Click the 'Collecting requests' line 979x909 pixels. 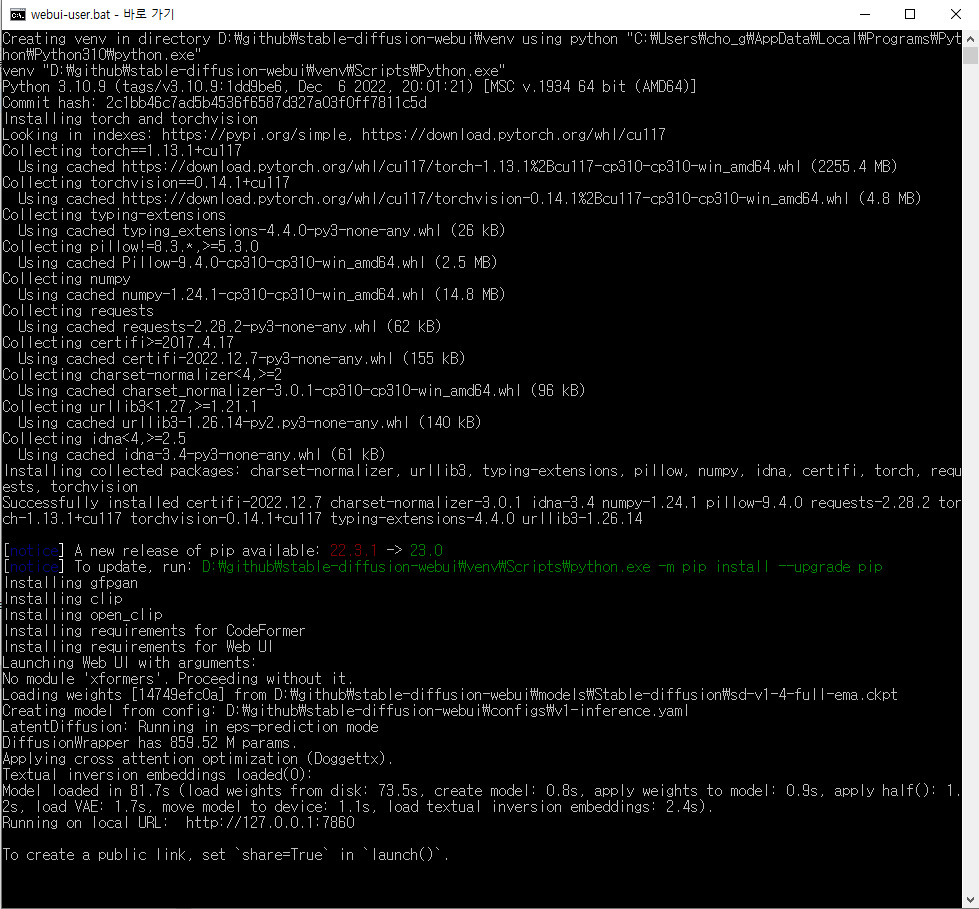pyautogui.click(x=78, y=310)
